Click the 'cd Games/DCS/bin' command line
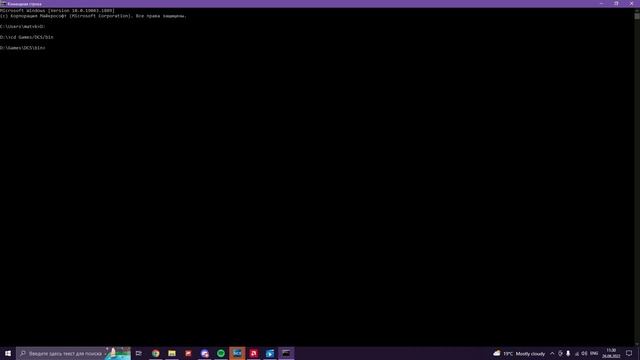 point(27,37)
